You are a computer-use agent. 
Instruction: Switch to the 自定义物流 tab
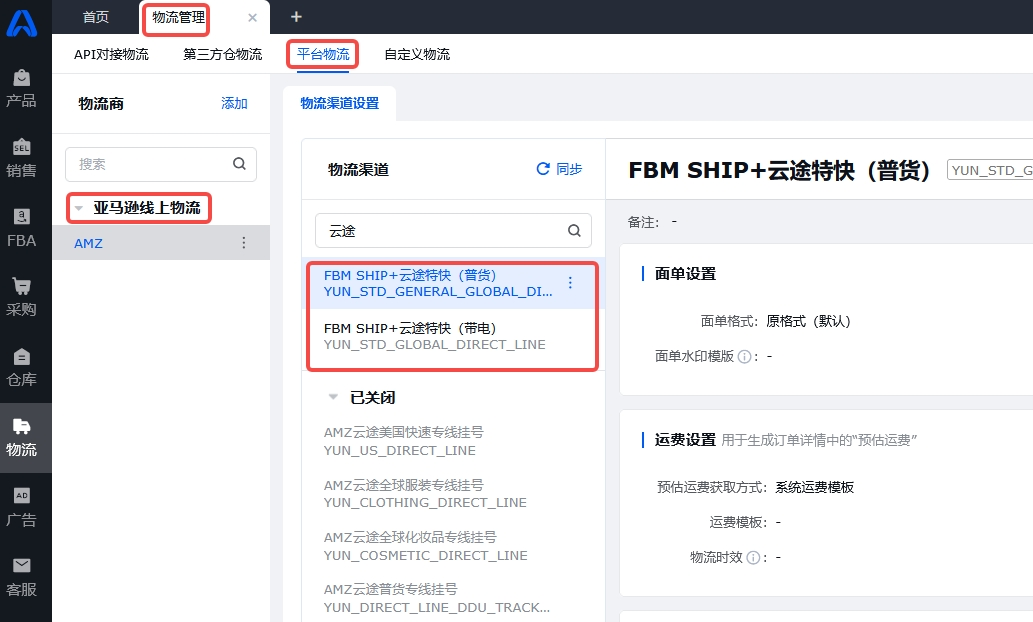click(416, 56)
